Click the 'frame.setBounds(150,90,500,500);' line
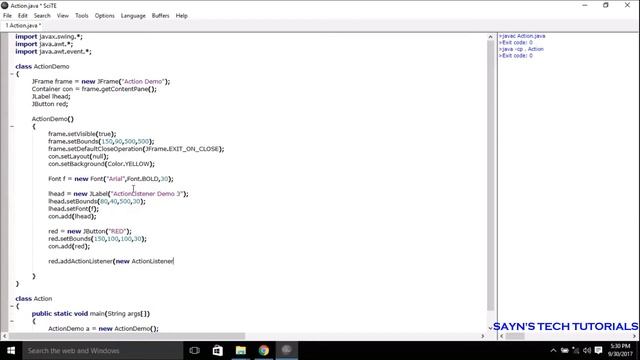The width and height of the screenshot is (640, 360). point(101,142)
